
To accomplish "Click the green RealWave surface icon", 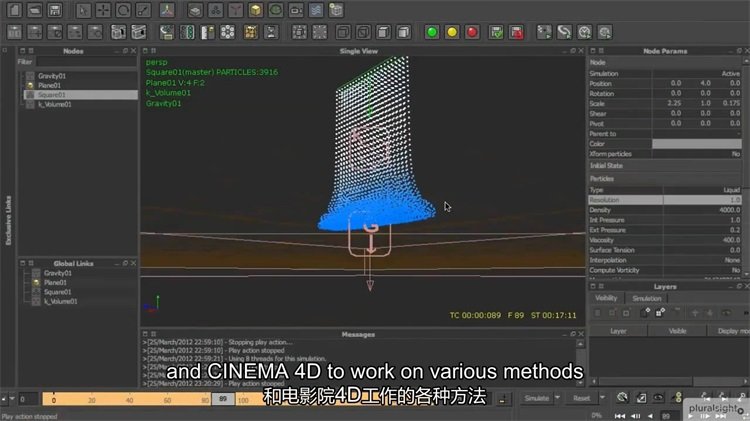I will (x=276, y=10).
